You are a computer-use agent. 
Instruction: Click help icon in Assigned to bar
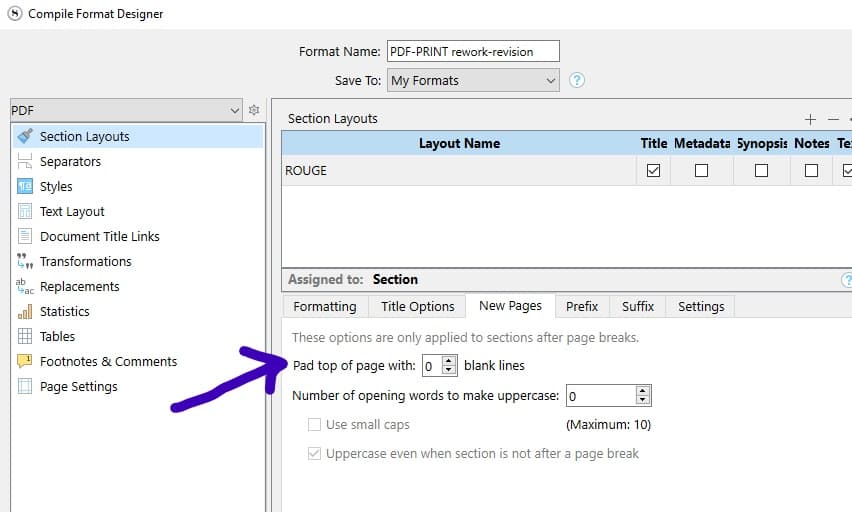pyautogui.click(x=847, y=279)
